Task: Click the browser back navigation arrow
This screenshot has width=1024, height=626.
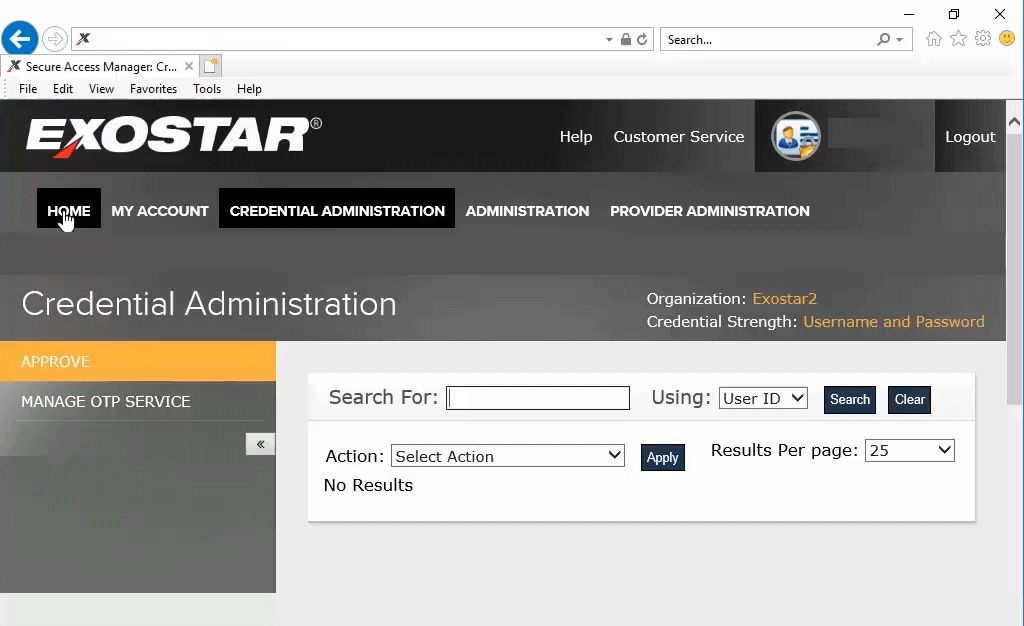Action: [20, 38]
